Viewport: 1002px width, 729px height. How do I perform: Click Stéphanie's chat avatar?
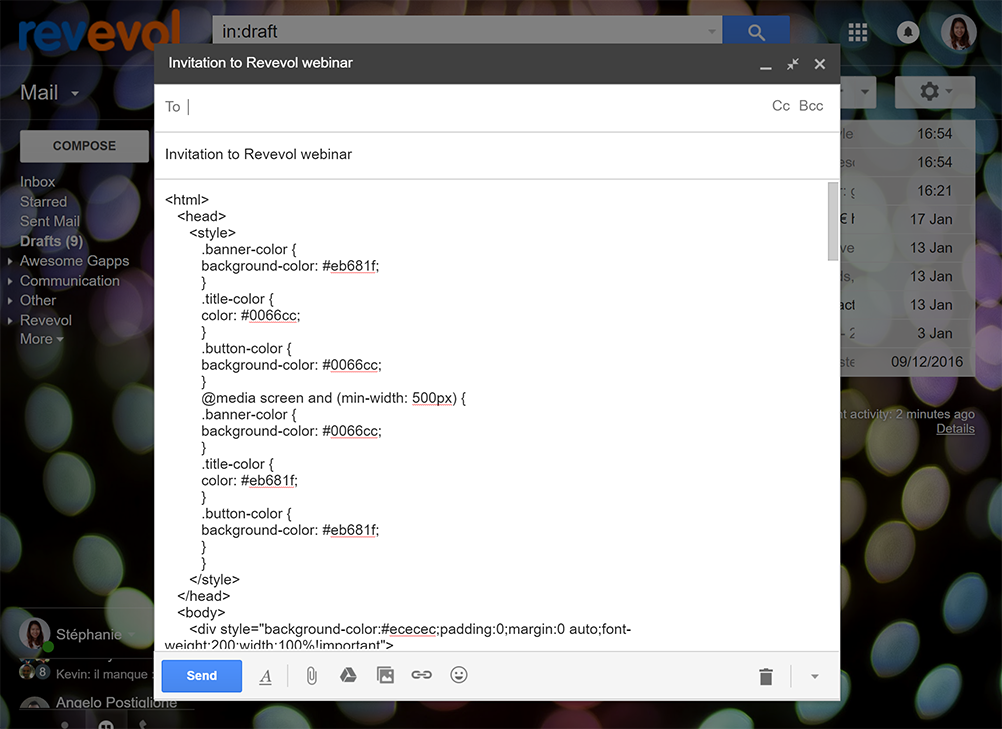[35, 634]
